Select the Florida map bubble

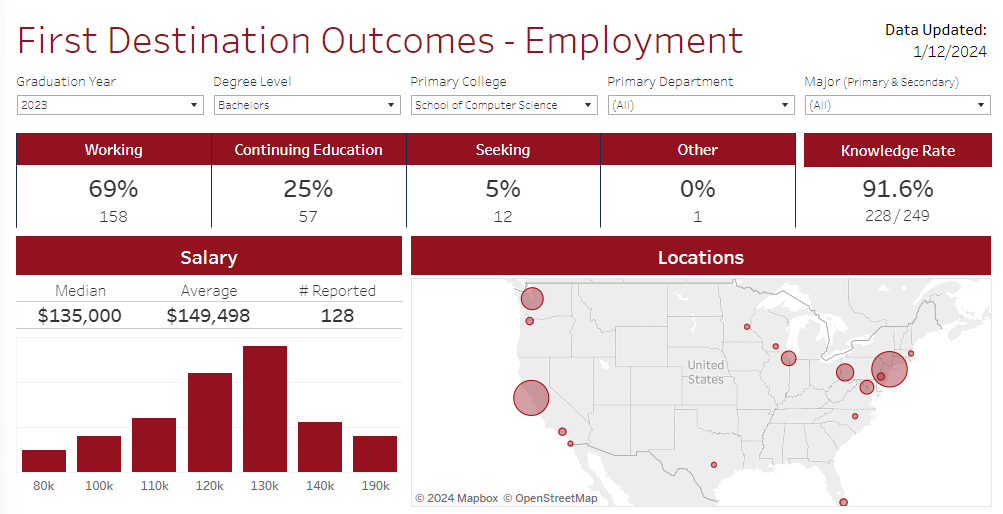click(843, 502)
